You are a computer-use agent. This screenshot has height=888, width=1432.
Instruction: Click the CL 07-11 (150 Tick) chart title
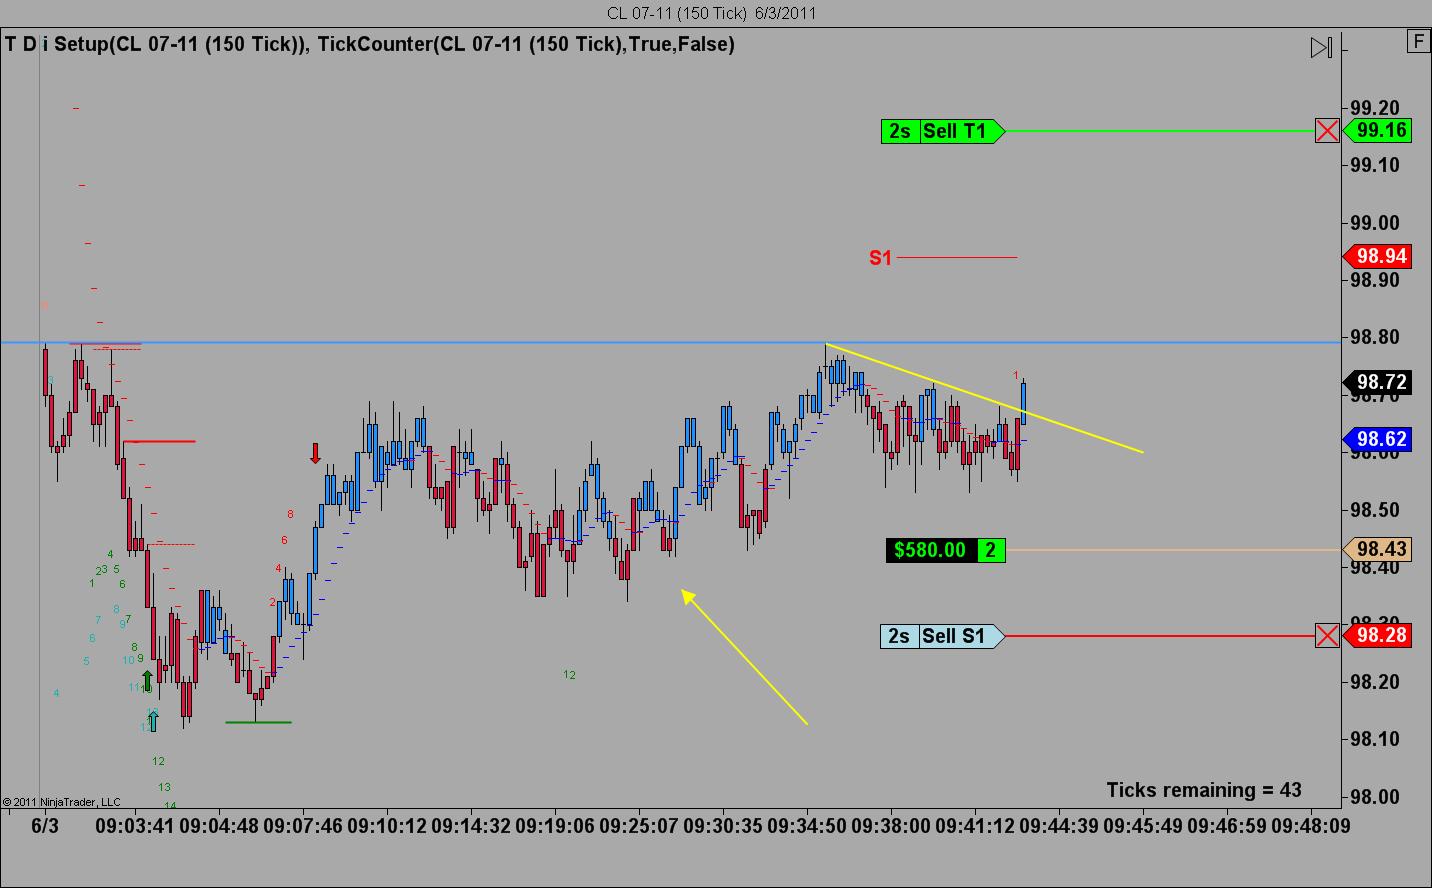tap(712, 13)
